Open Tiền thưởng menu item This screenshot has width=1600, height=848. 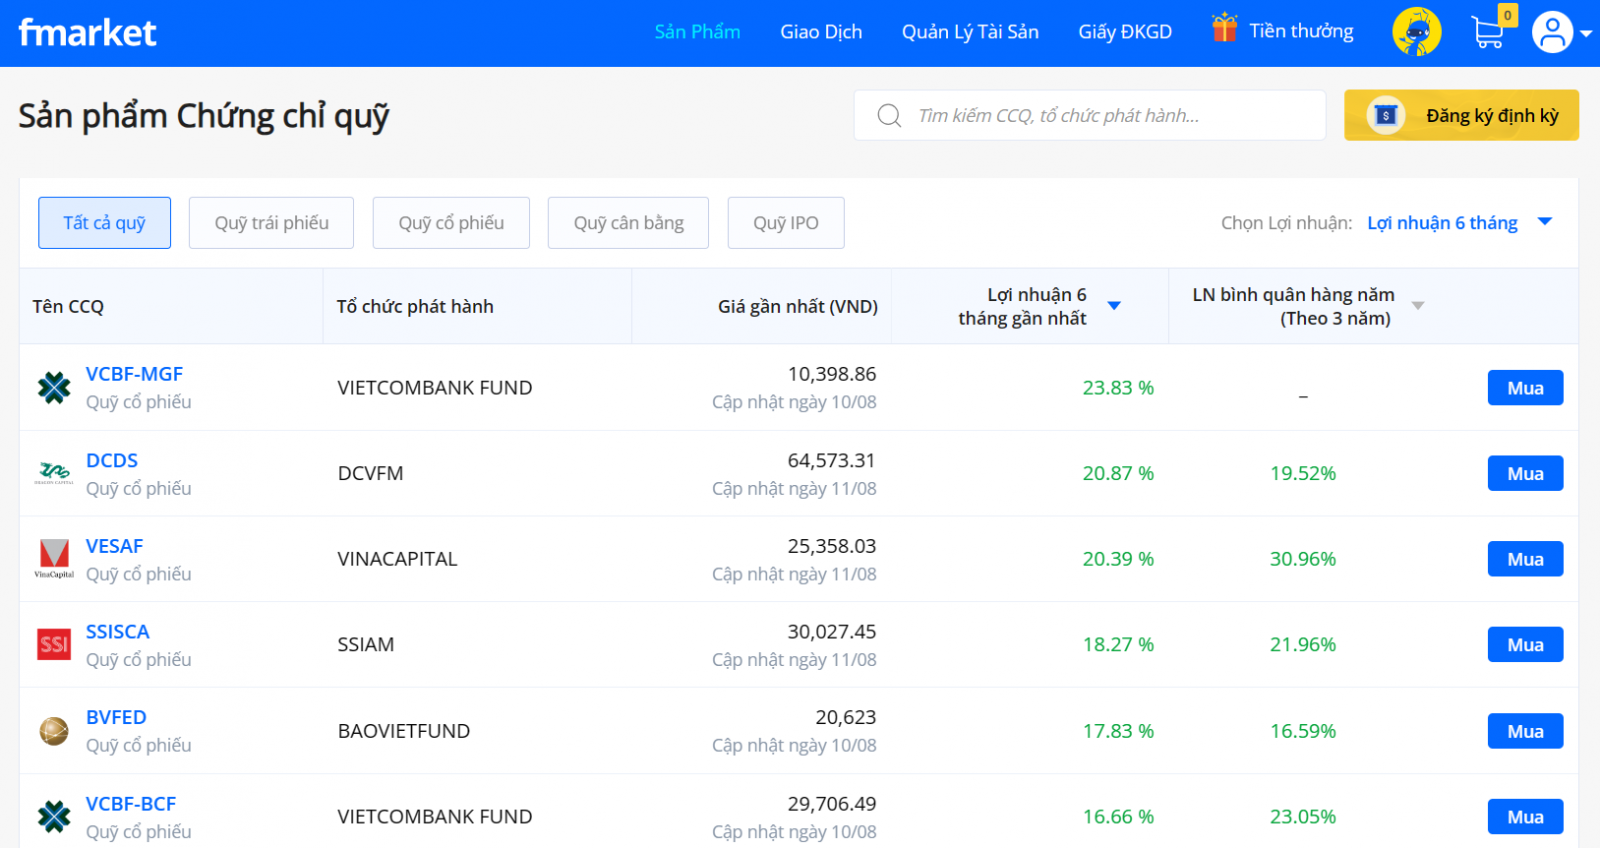click(1301, 31)
